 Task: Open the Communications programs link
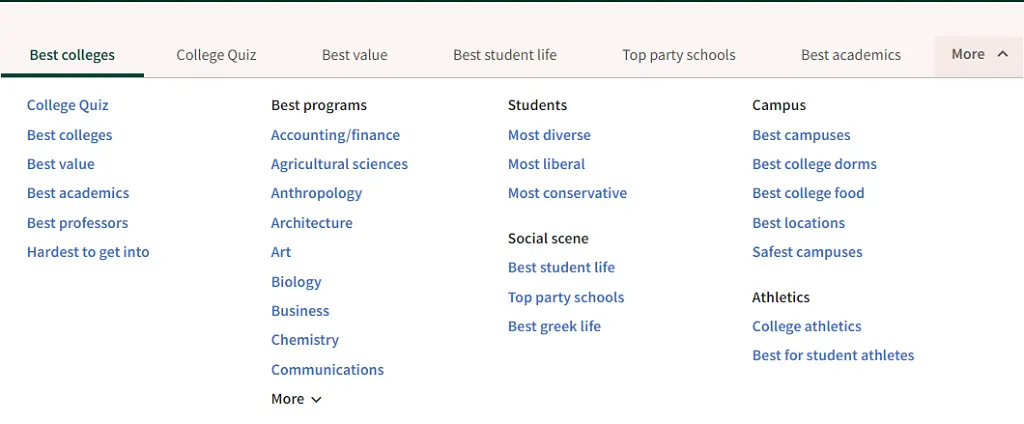(327, 370)
